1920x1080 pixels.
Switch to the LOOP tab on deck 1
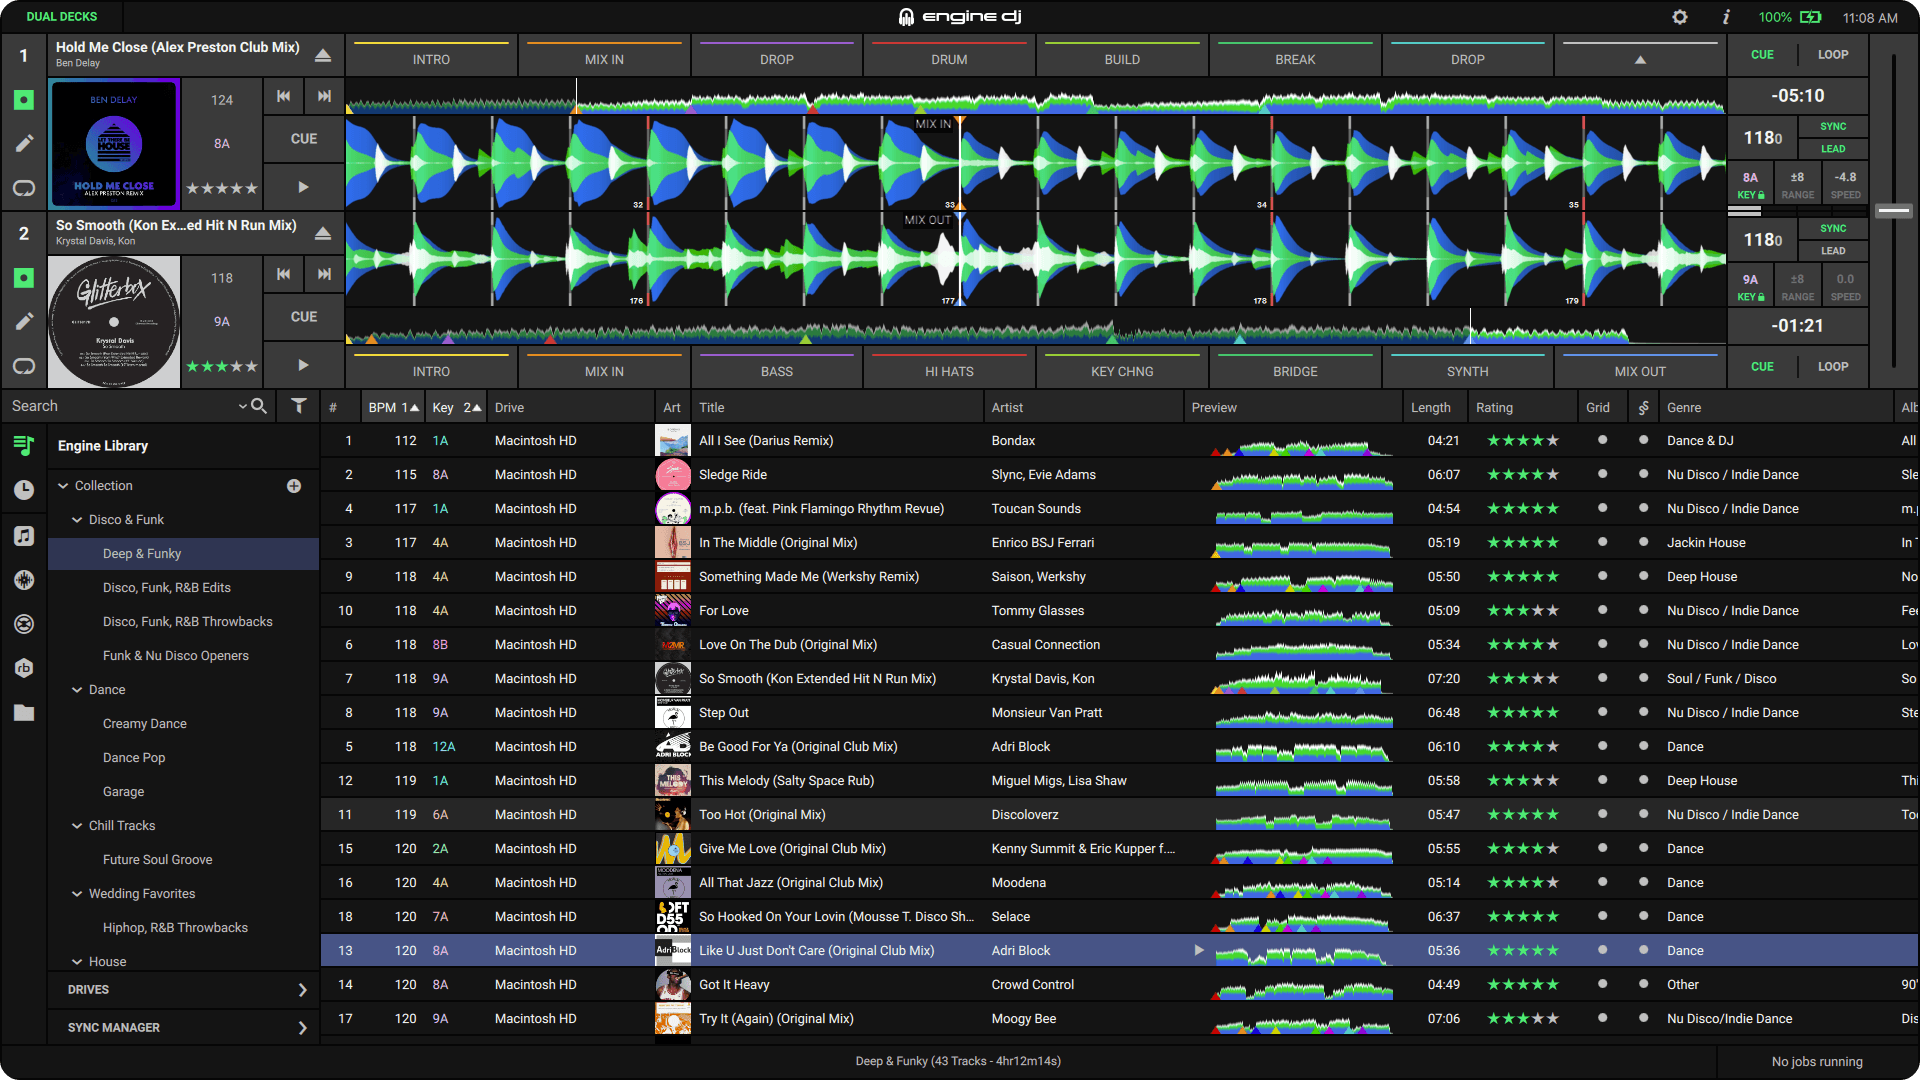1833,55
